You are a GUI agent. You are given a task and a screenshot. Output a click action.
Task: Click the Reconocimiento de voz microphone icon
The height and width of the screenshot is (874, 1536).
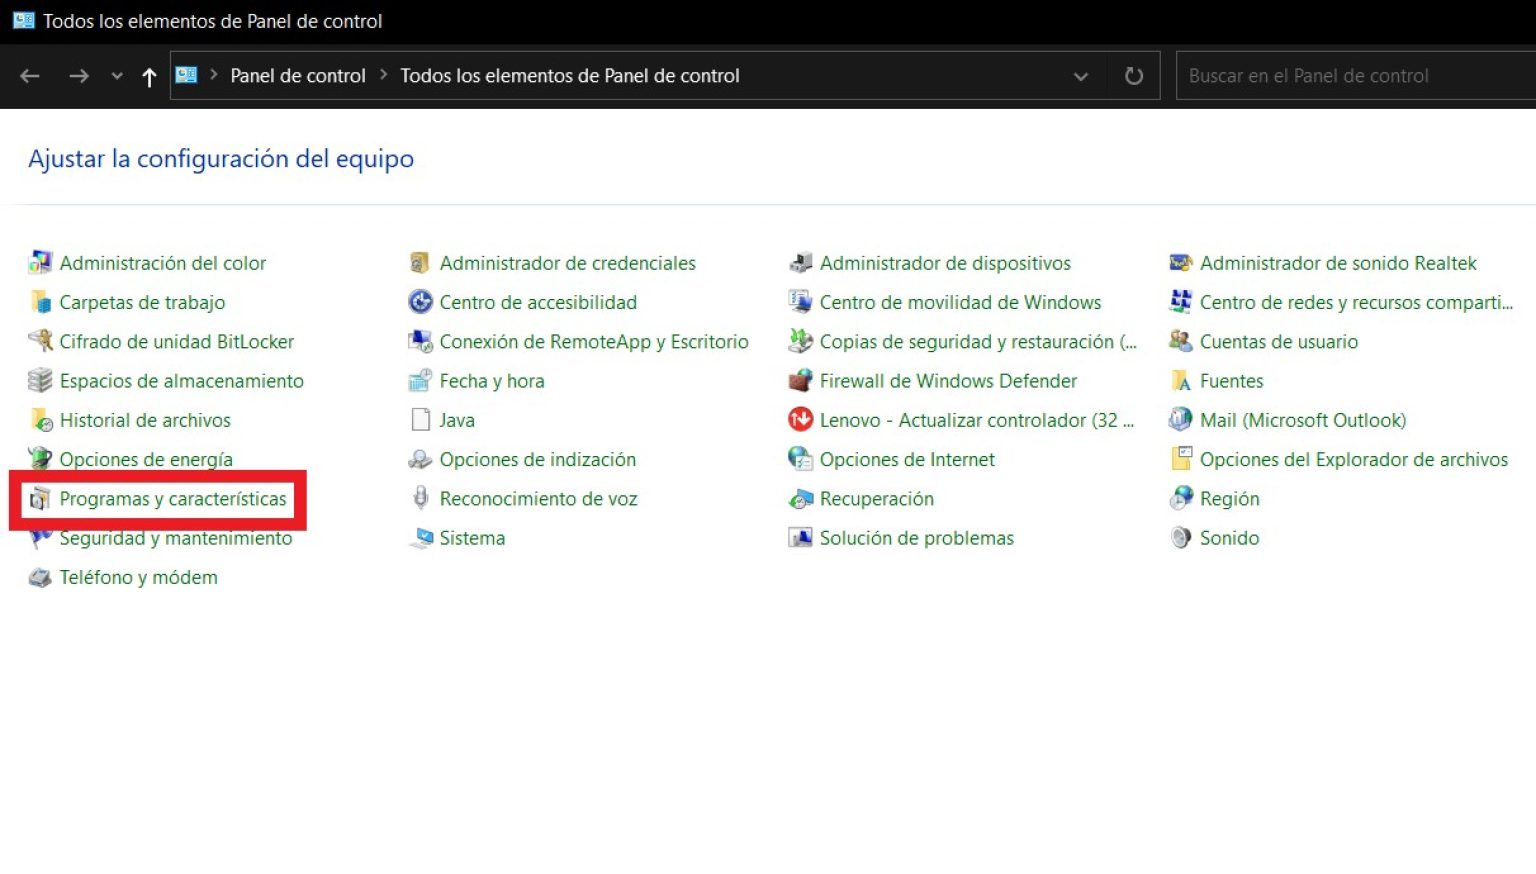click(420, 498)
